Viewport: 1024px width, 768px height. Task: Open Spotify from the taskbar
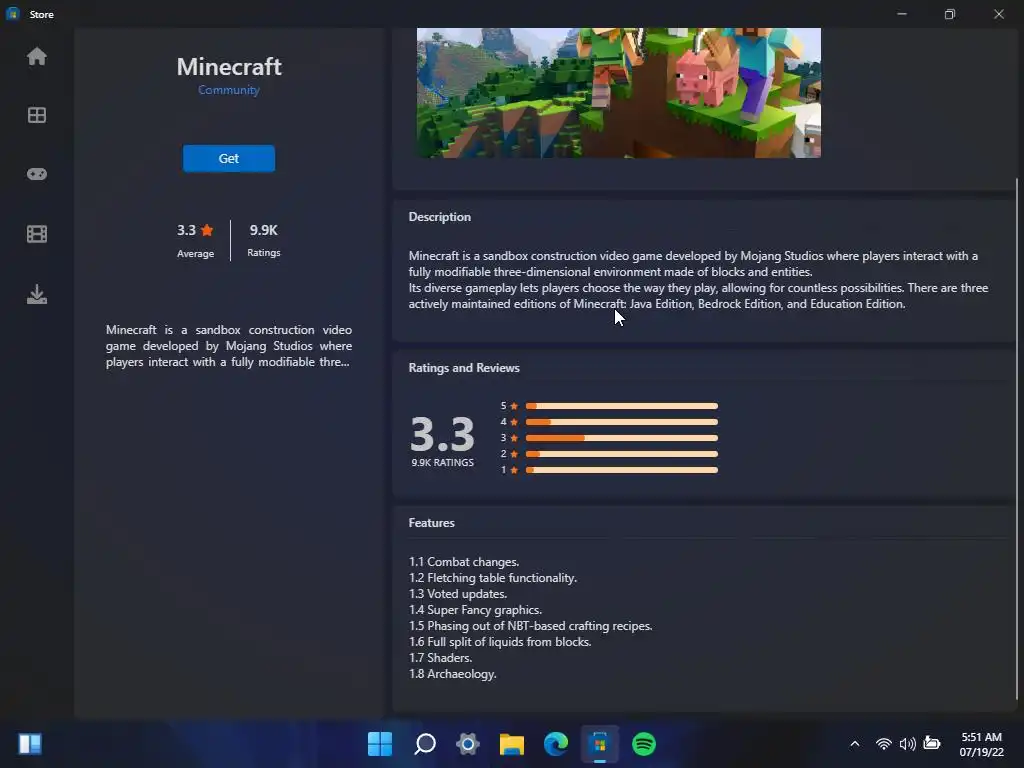(x=644, y=744)
